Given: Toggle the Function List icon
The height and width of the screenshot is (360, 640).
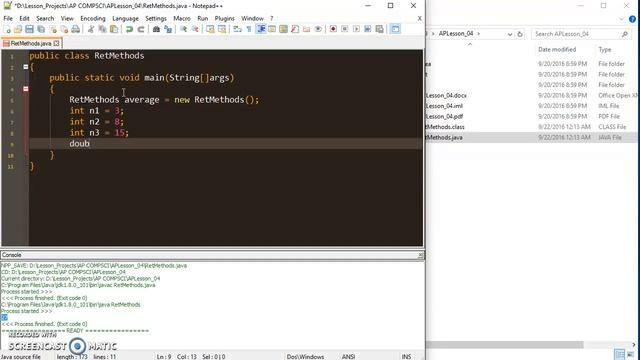Looking at the screenshot, I should [295, 29].
